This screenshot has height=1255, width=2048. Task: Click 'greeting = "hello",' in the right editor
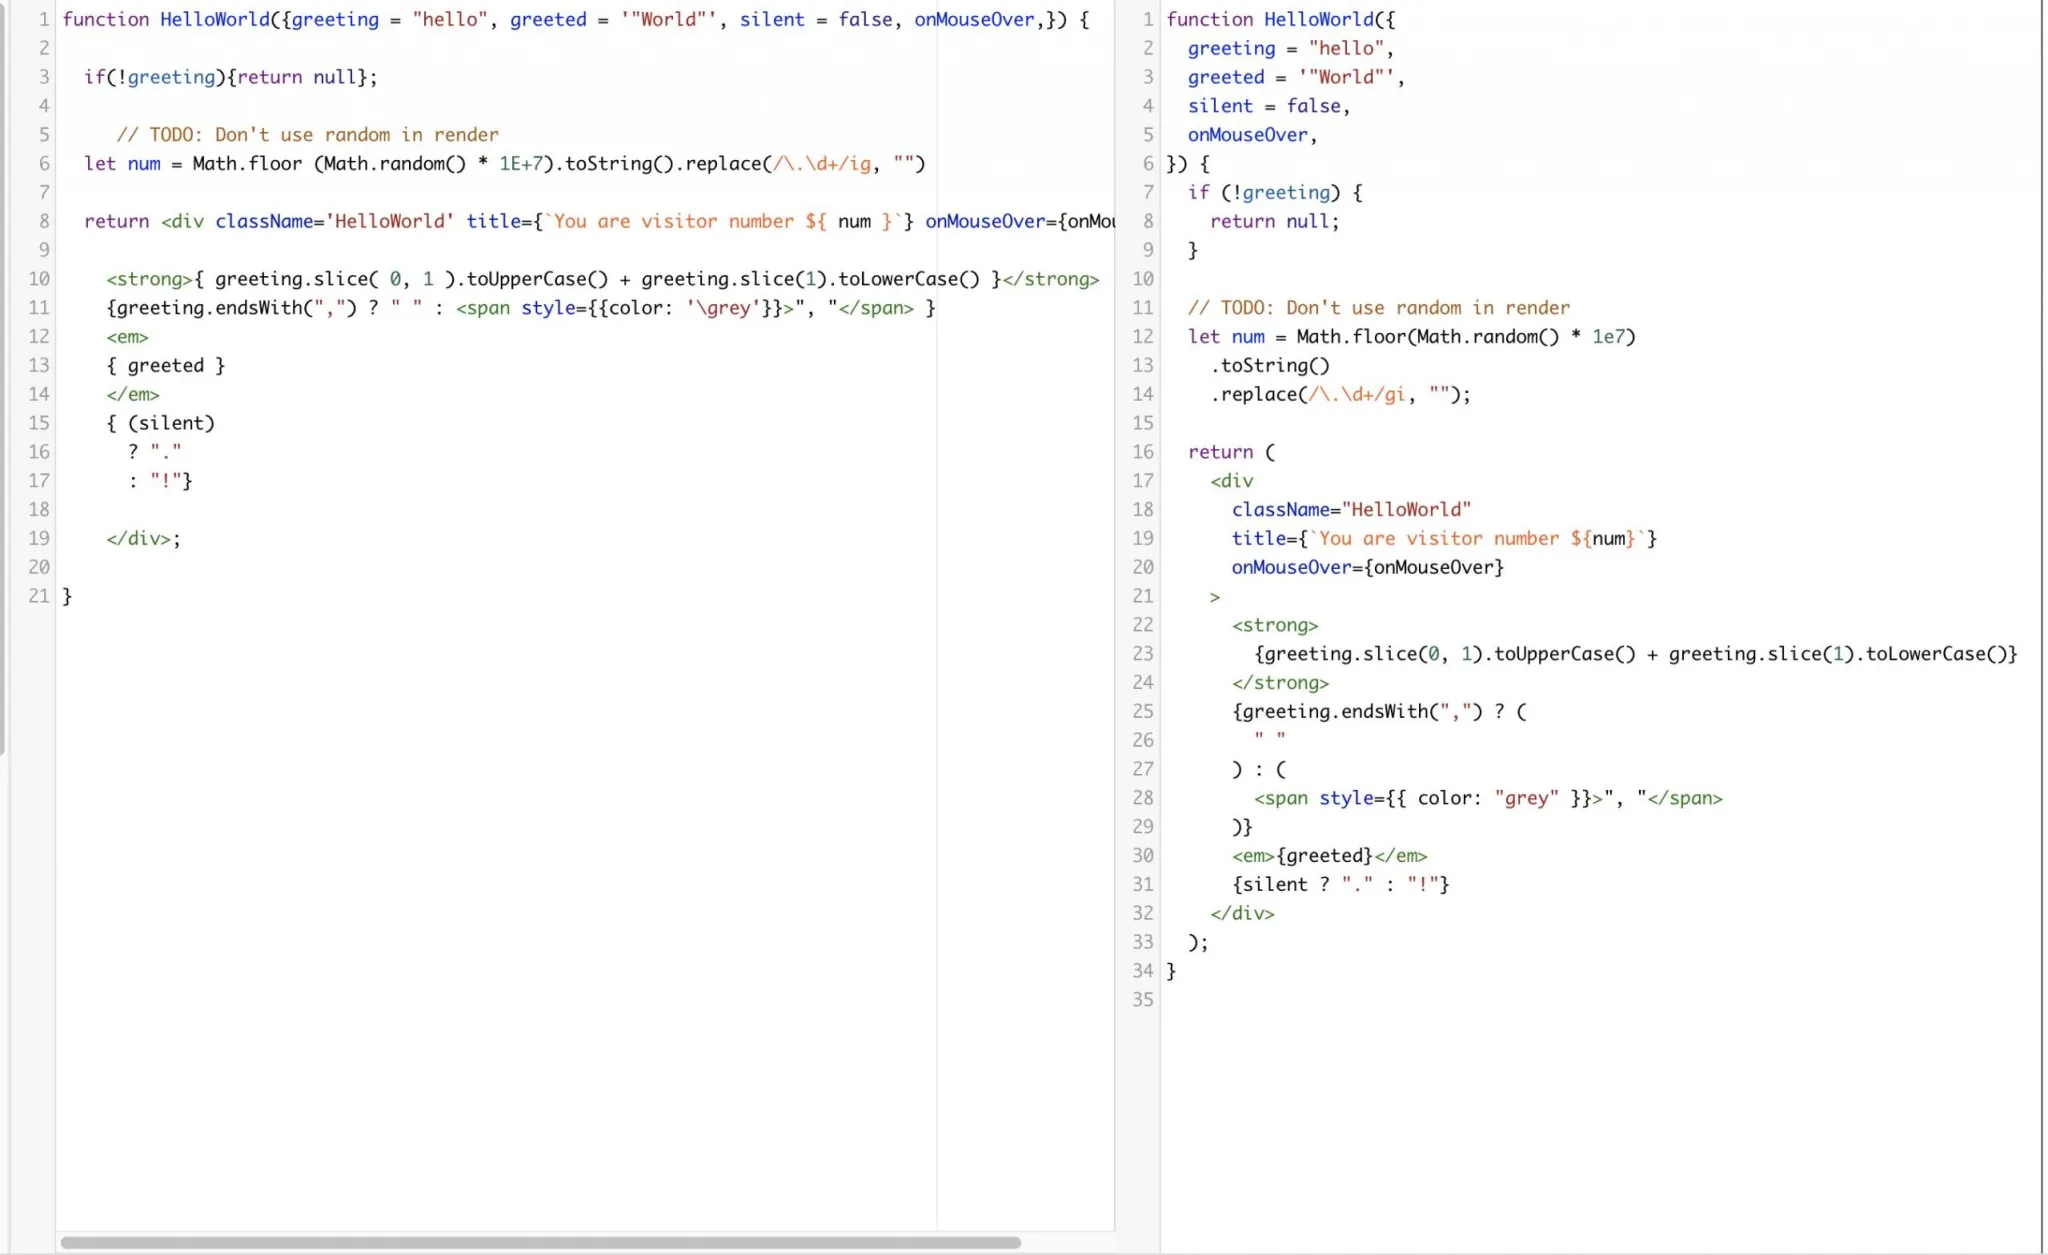(x=1291, y=48)
